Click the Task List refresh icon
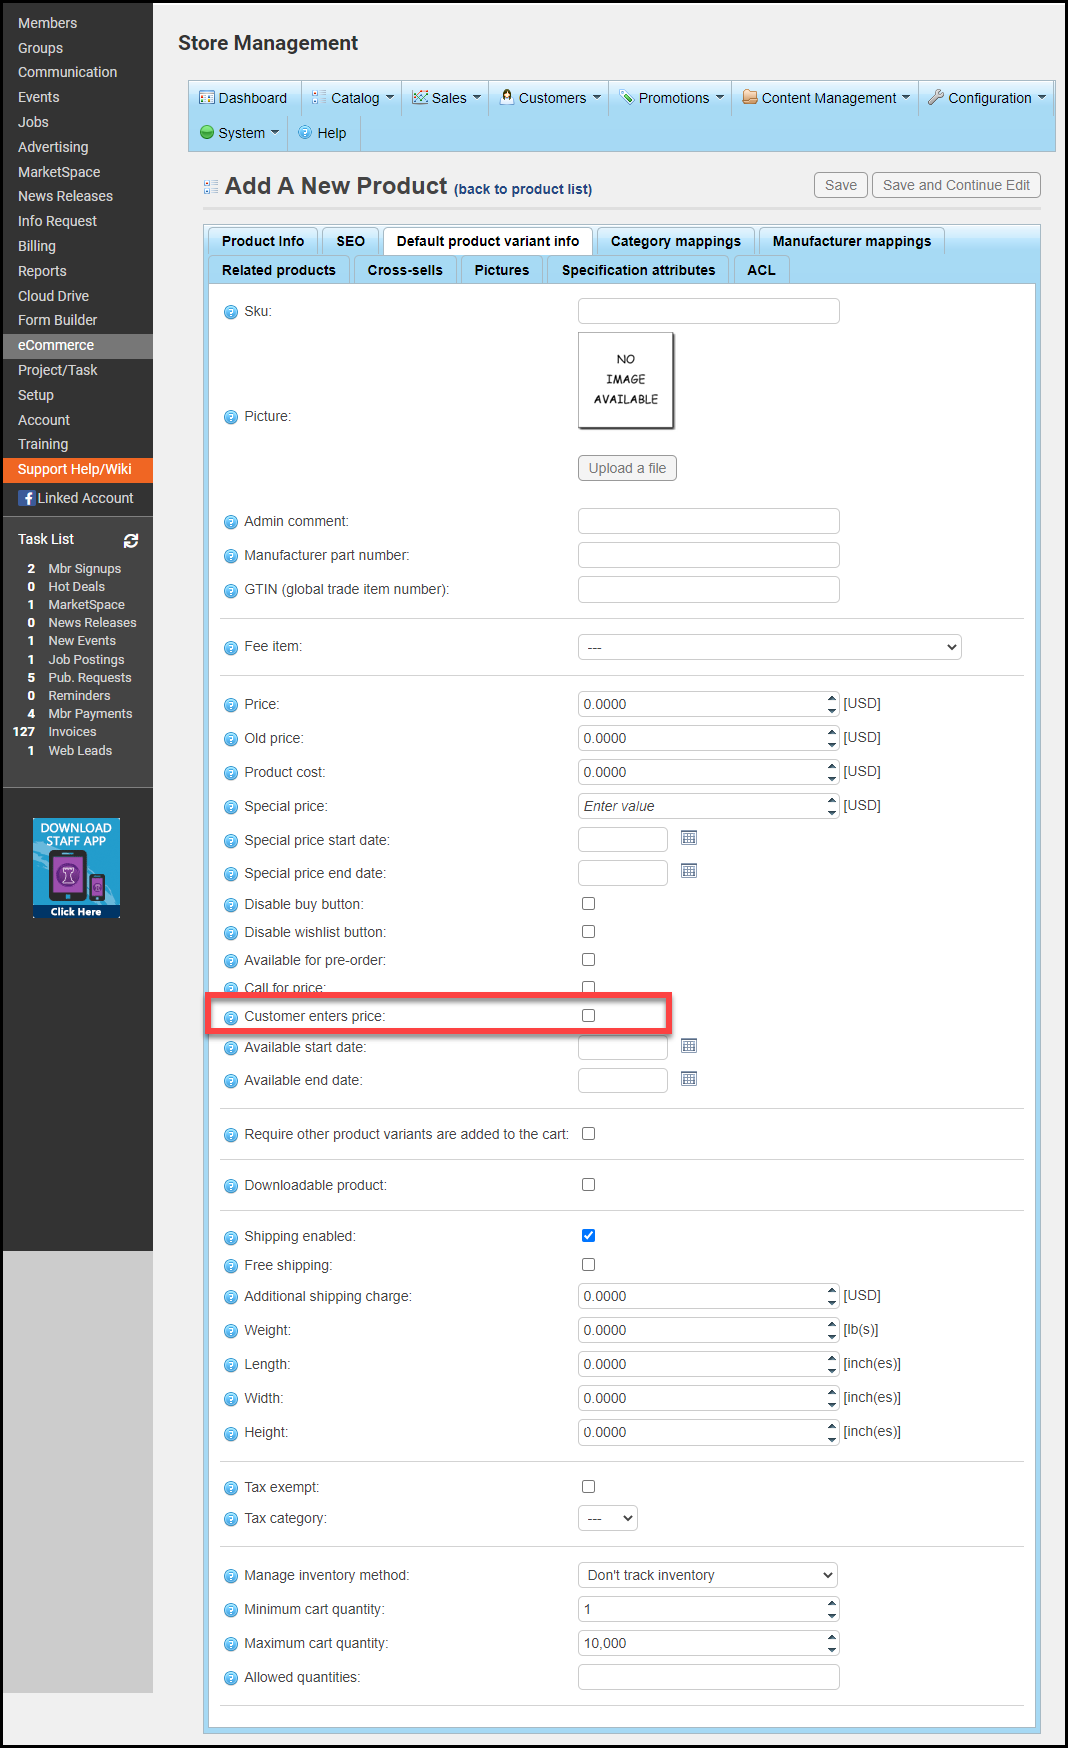The image size is (1068, 1748). click(131, 540)
